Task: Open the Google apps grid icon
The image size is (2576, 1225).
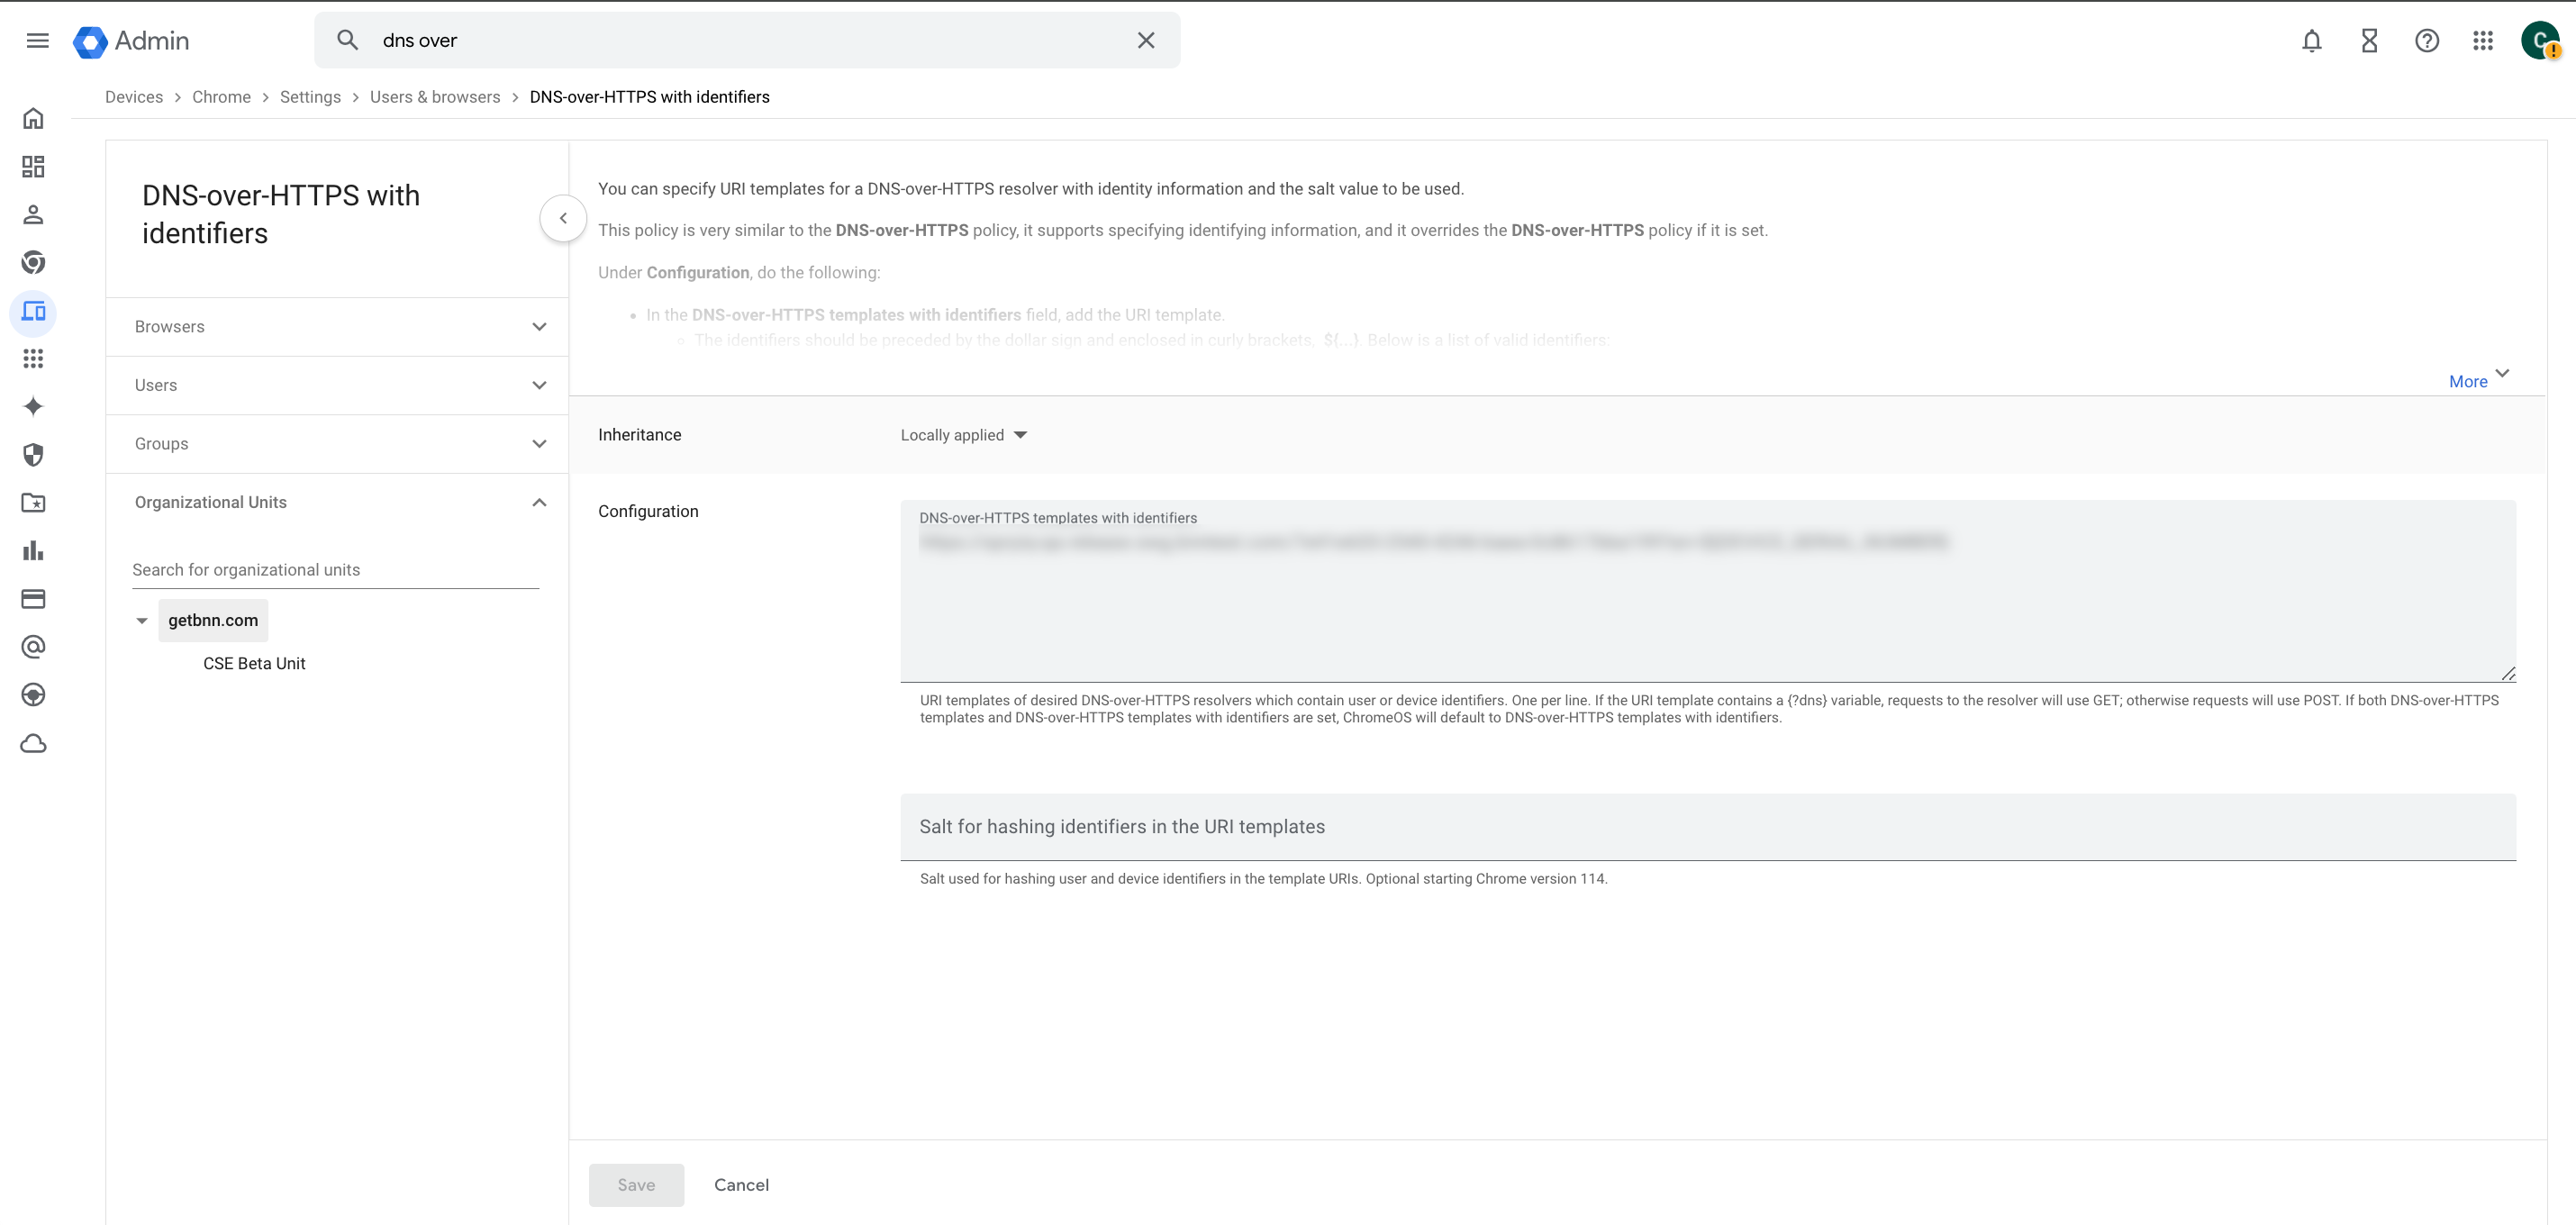Action: (2483, 41)
